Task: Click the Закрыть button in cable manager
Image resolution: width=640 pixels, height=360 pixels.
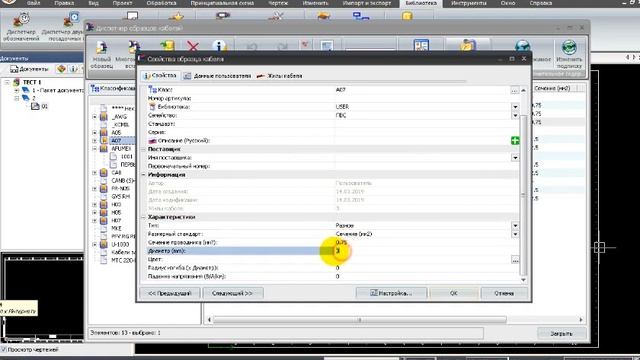Action: (561, 333)
